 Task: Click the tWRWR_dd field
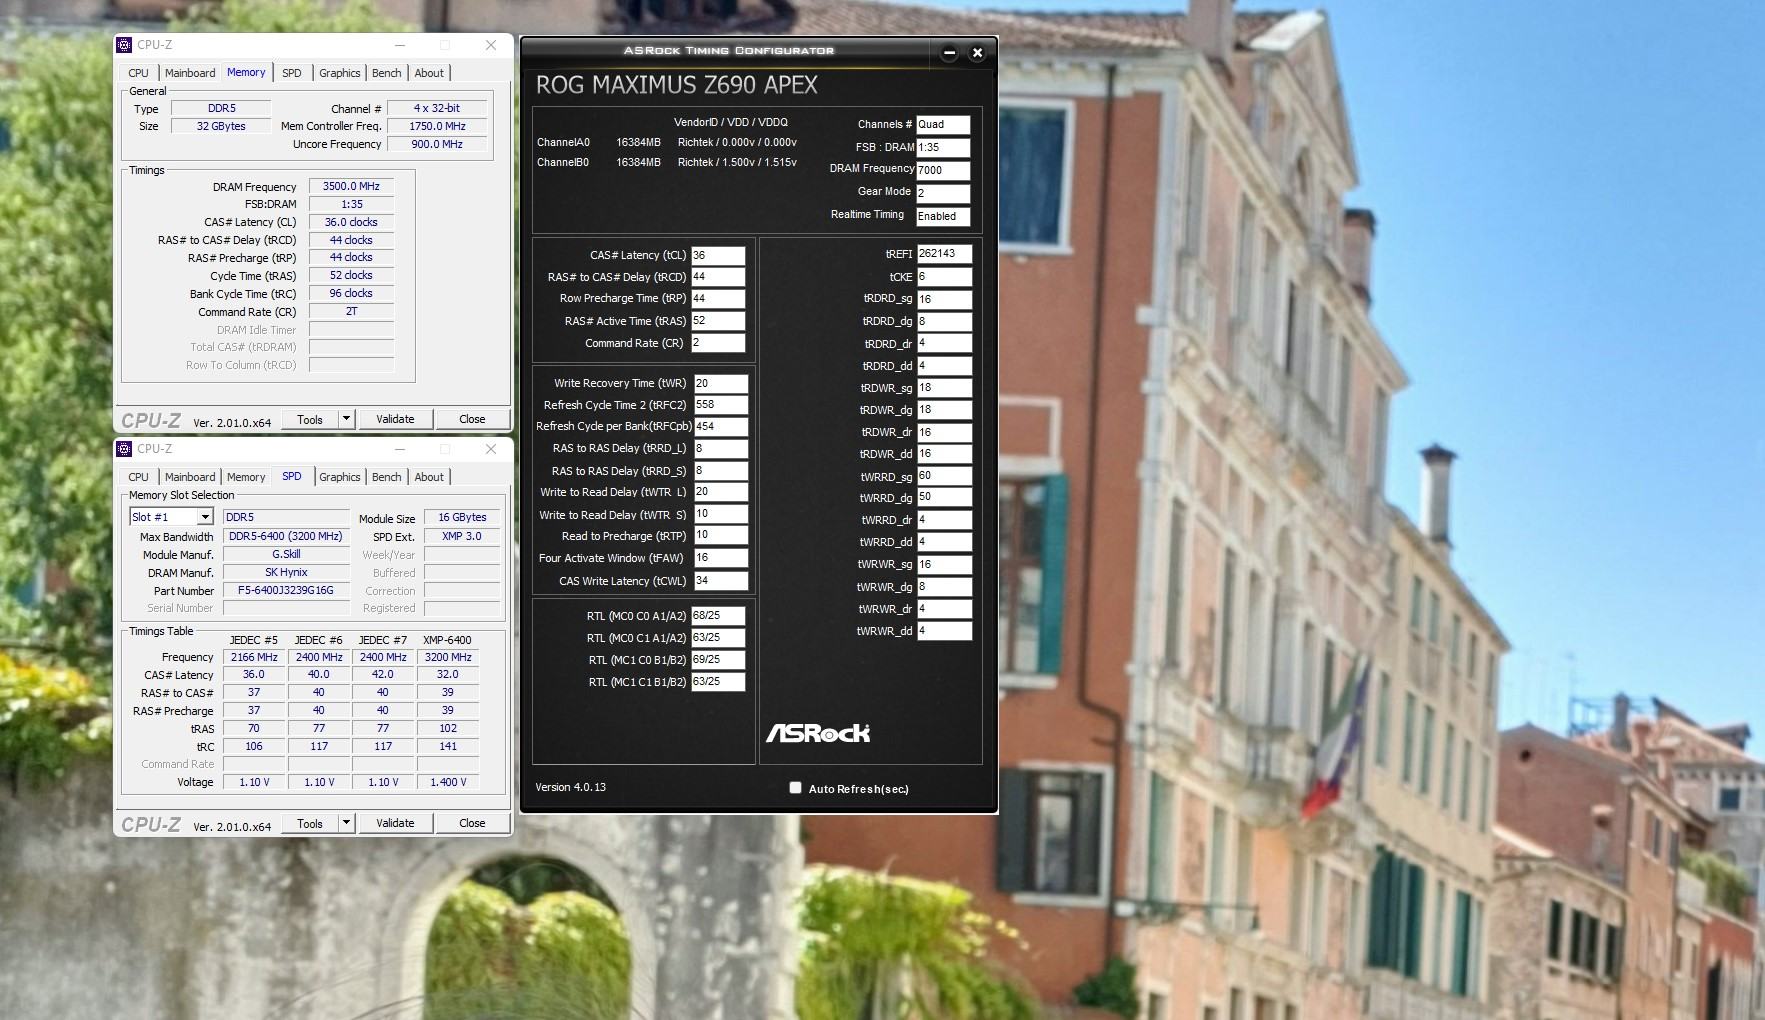(x=944, y=631)
